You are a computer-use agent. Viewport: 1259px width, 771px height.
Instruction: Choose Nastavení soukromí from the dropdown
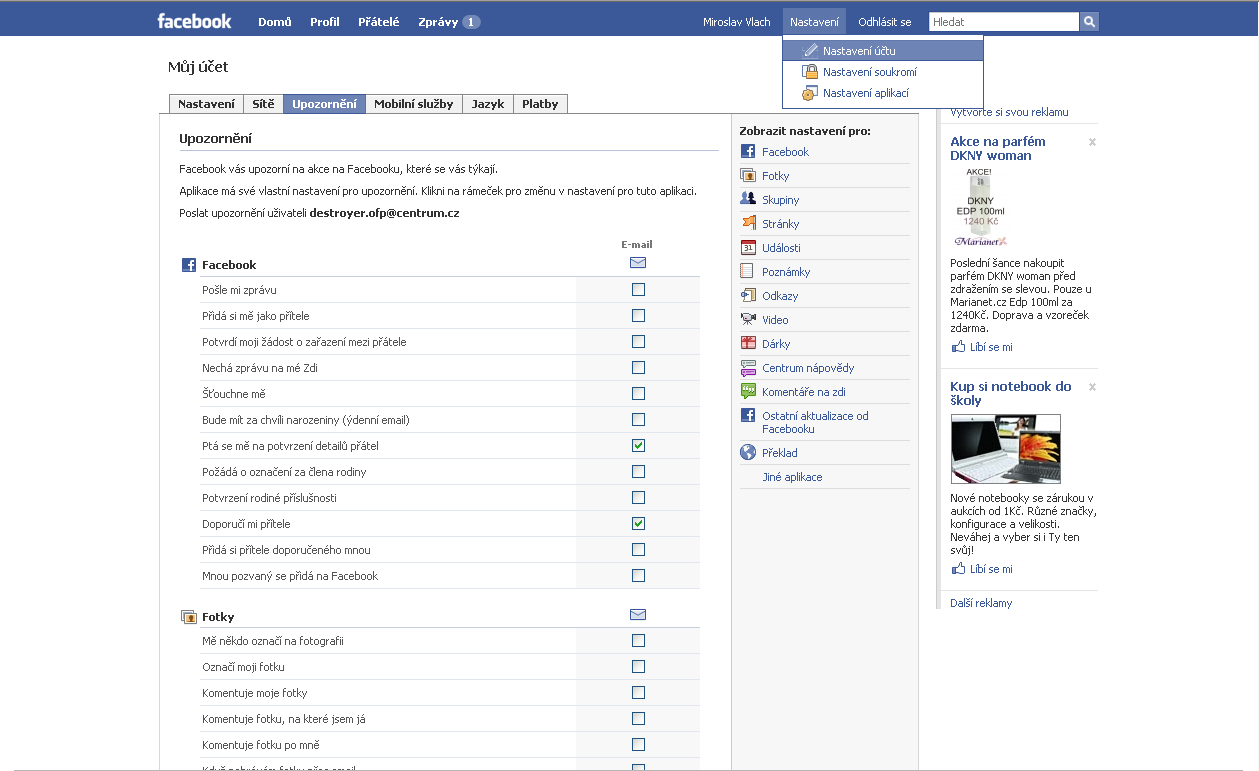coord(883,72)
